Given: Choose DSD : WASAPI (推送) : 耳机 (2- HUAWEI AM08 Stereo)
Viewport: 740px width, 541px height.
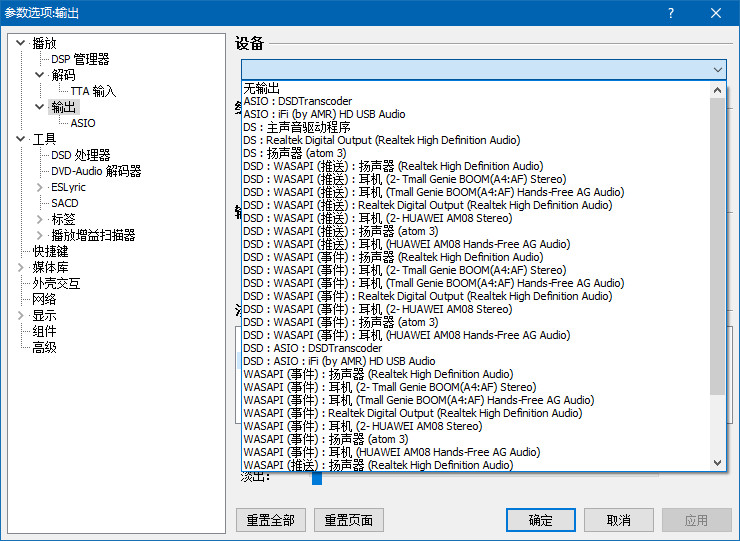Looking at the screenshot, I should click(476, 218).
